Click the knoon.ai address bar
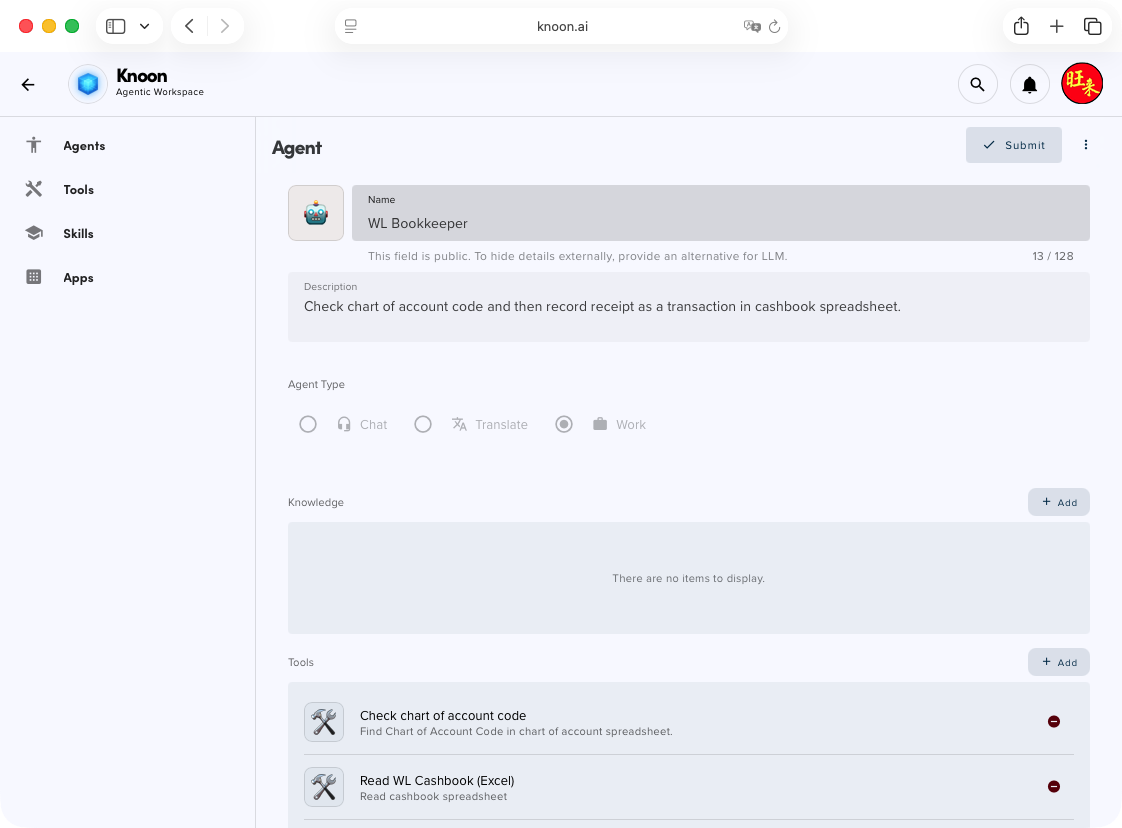Image resolution: width=1122 pixels, height=828 pixels. click(562, 26)
